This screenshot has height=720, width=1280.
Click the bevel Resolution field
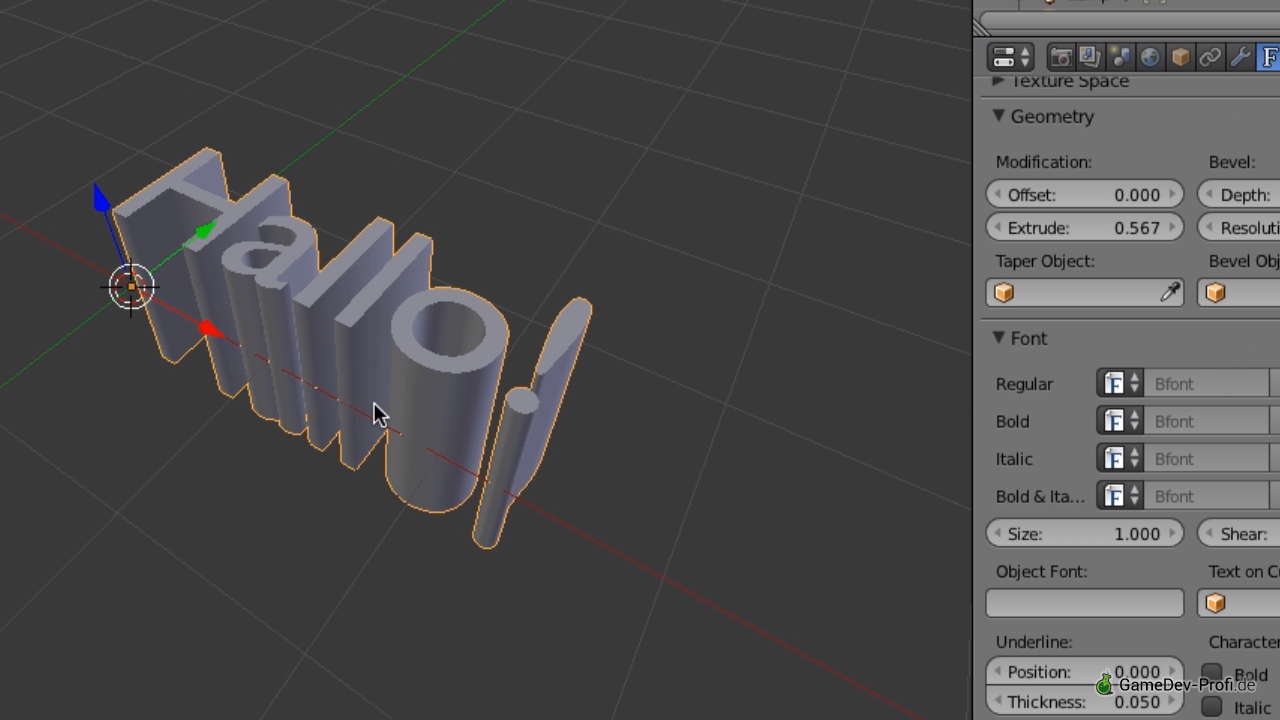[1240, 228]
